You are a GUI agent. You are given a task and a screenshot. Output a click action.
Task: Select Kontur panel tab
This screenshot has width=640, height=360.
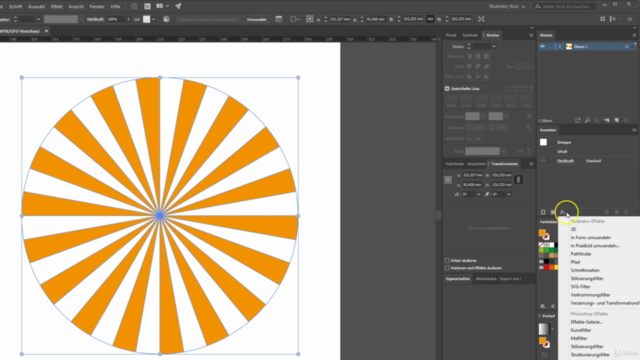pyautogui.click(x=493, y=35)
